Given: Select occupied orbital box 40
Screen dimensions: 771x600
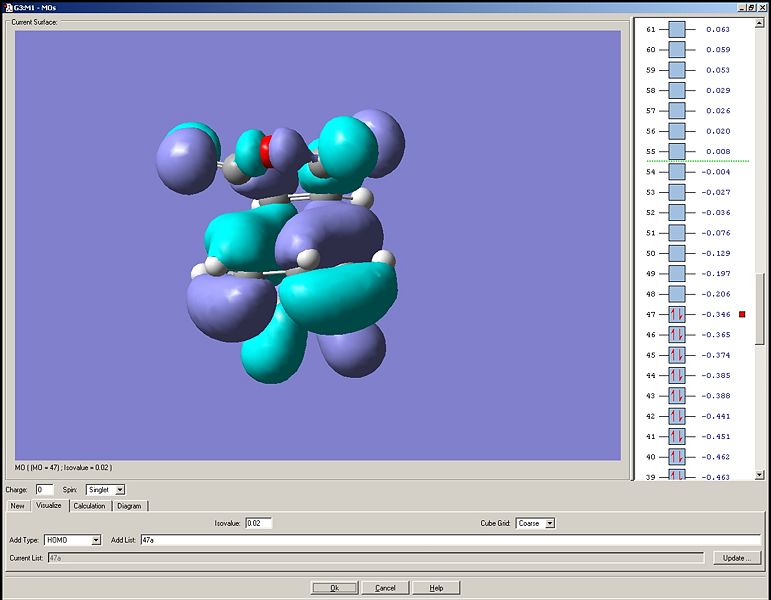Looking at the screenshot, I should 677,457.
